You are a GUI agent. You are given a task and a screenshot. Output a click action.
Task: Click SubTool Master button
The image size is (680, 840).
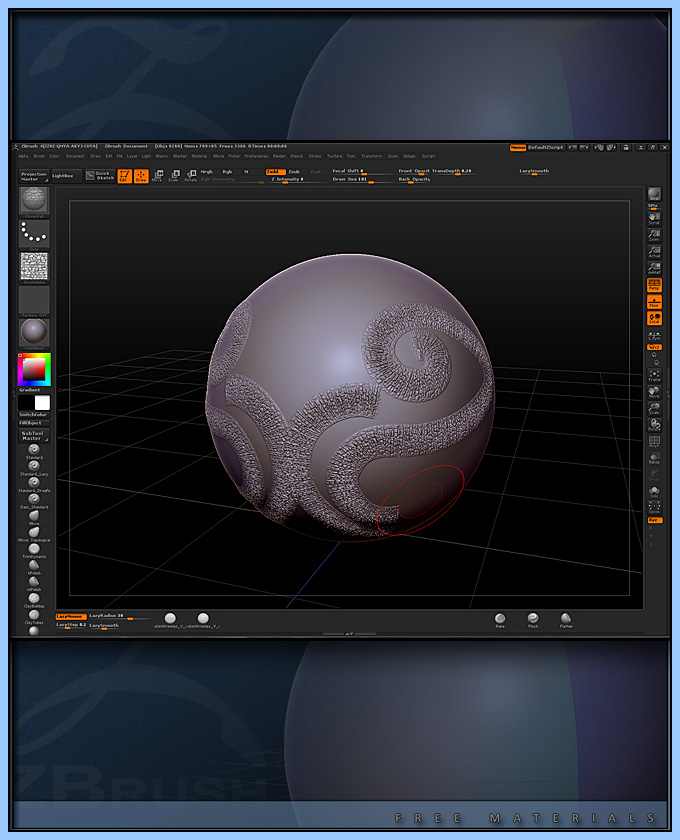pyautogui.click(x=34, y=435)
